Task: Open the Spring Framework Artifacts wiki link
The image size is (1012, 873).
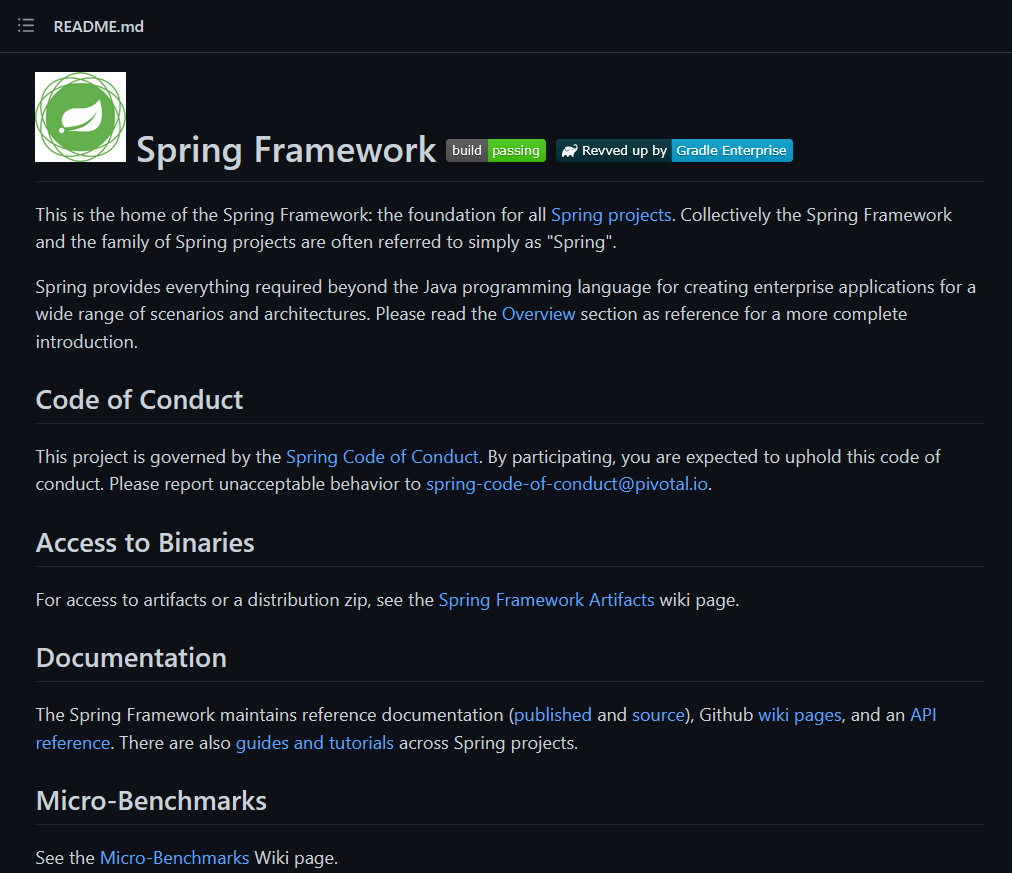Action: [546, 600]
